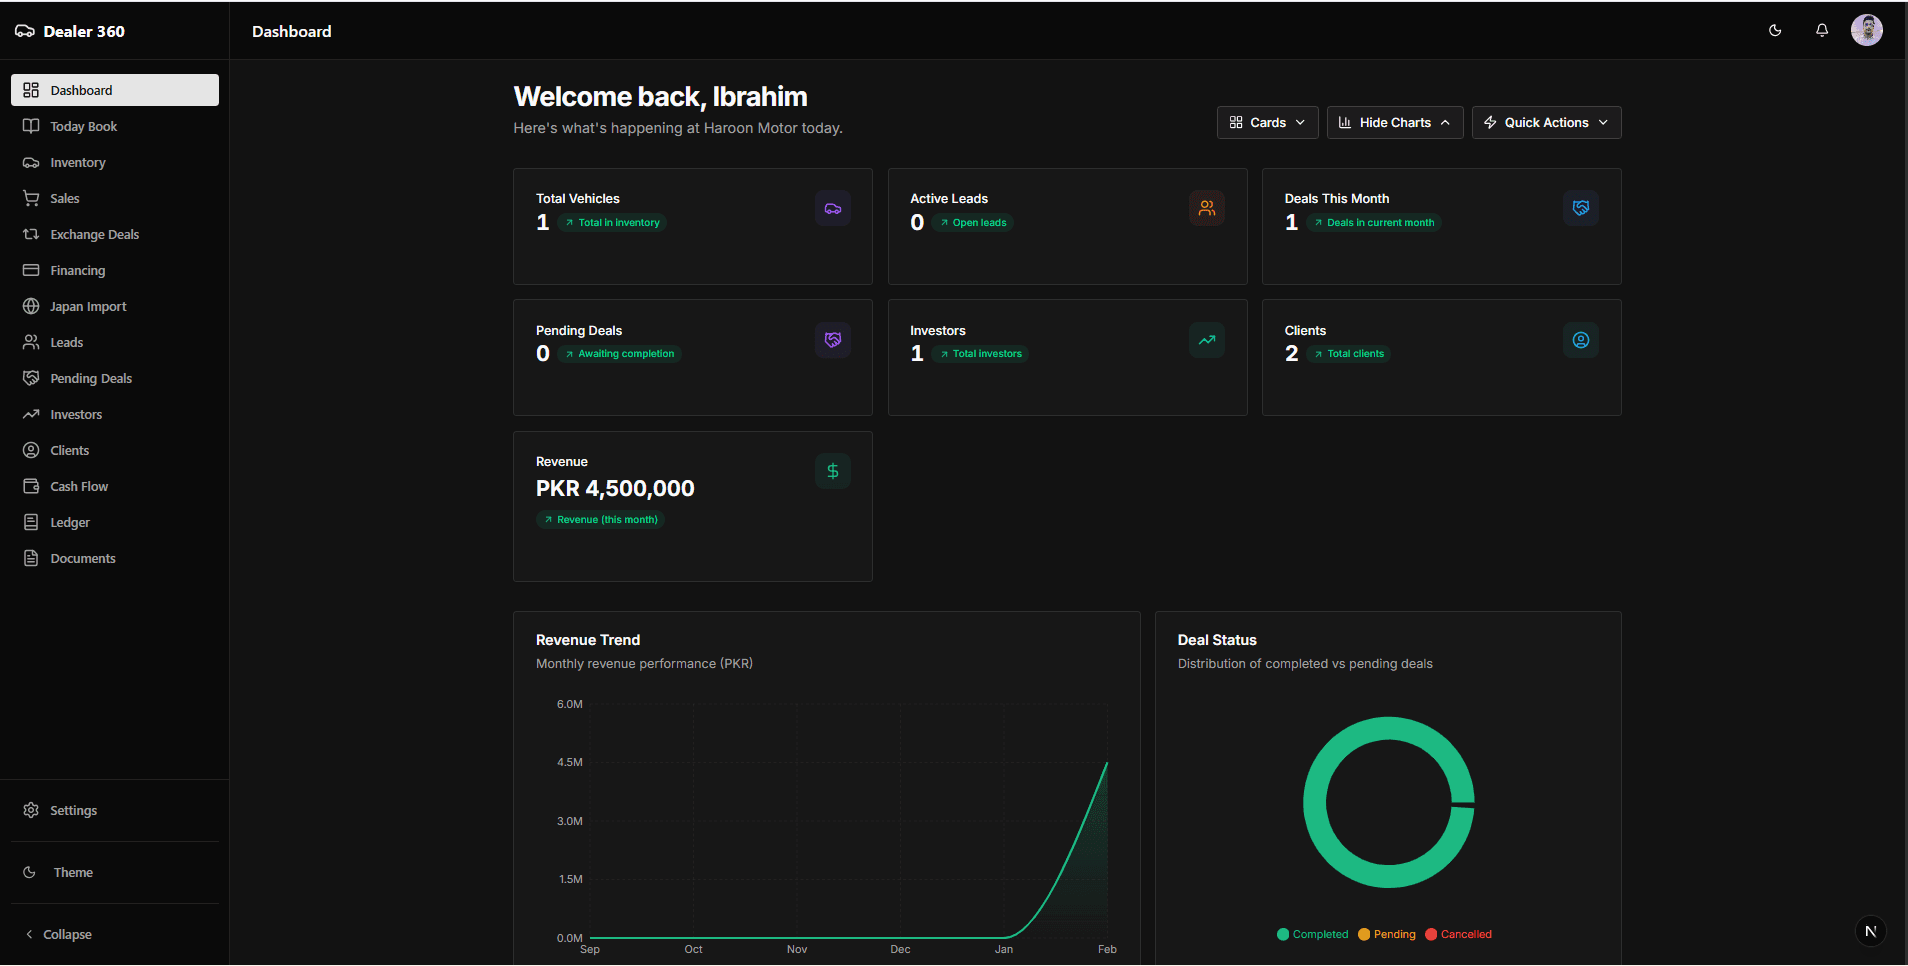Open the Inventory section in sidebar
Image resolution: width=1908 pixels, height=966 pixels.
point(77,162)
